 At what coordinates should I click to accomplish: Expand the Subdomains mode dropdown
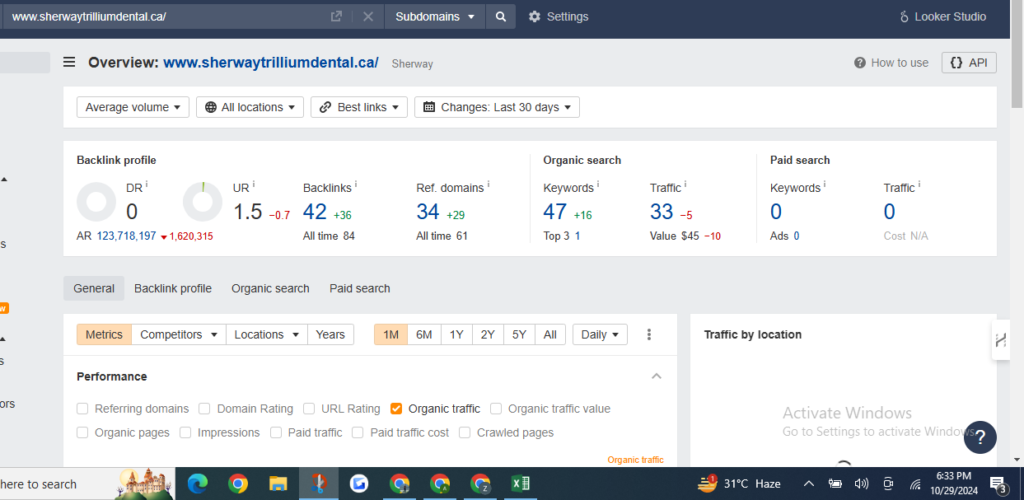point(435,16)
